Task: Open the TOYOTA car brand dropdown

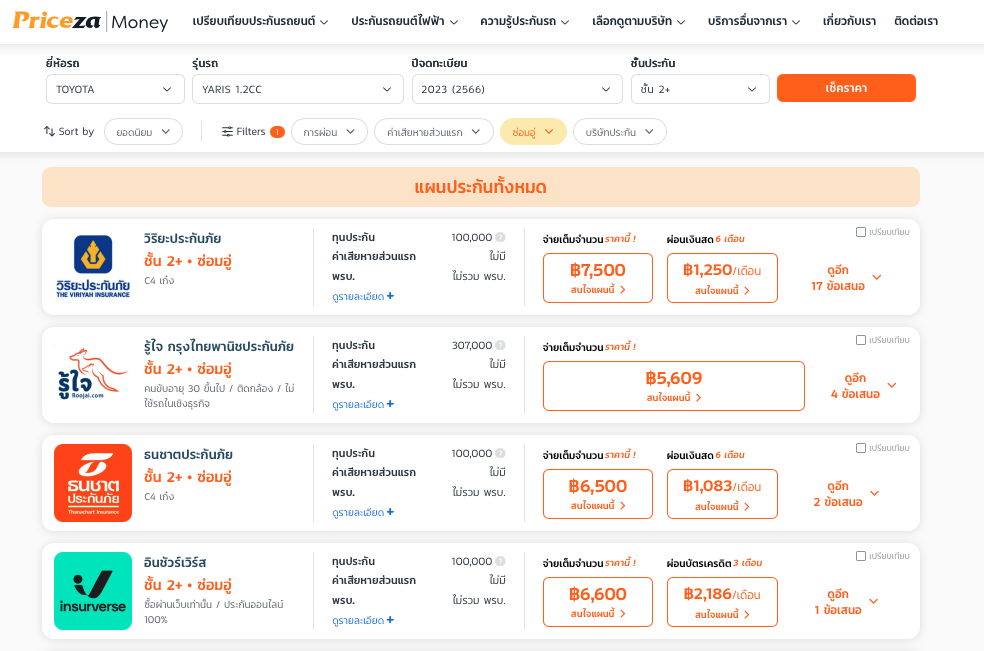Action: pos(115,89)
